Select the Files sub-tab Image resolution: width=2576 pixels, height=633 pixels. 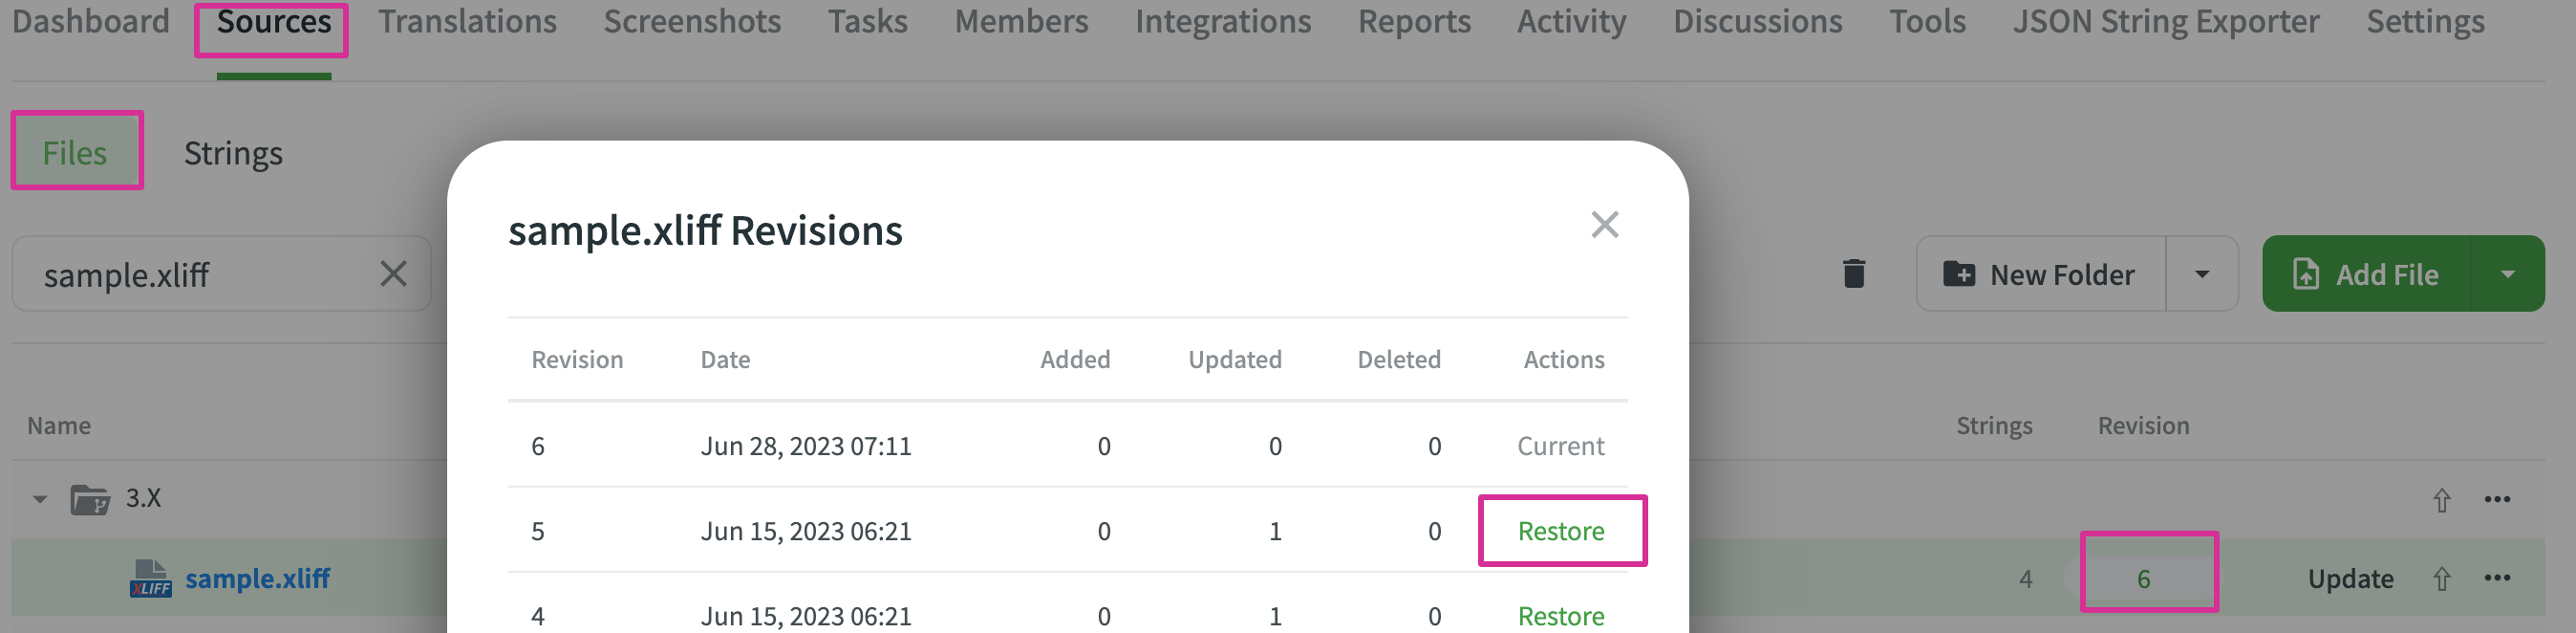tap(75, 153)
